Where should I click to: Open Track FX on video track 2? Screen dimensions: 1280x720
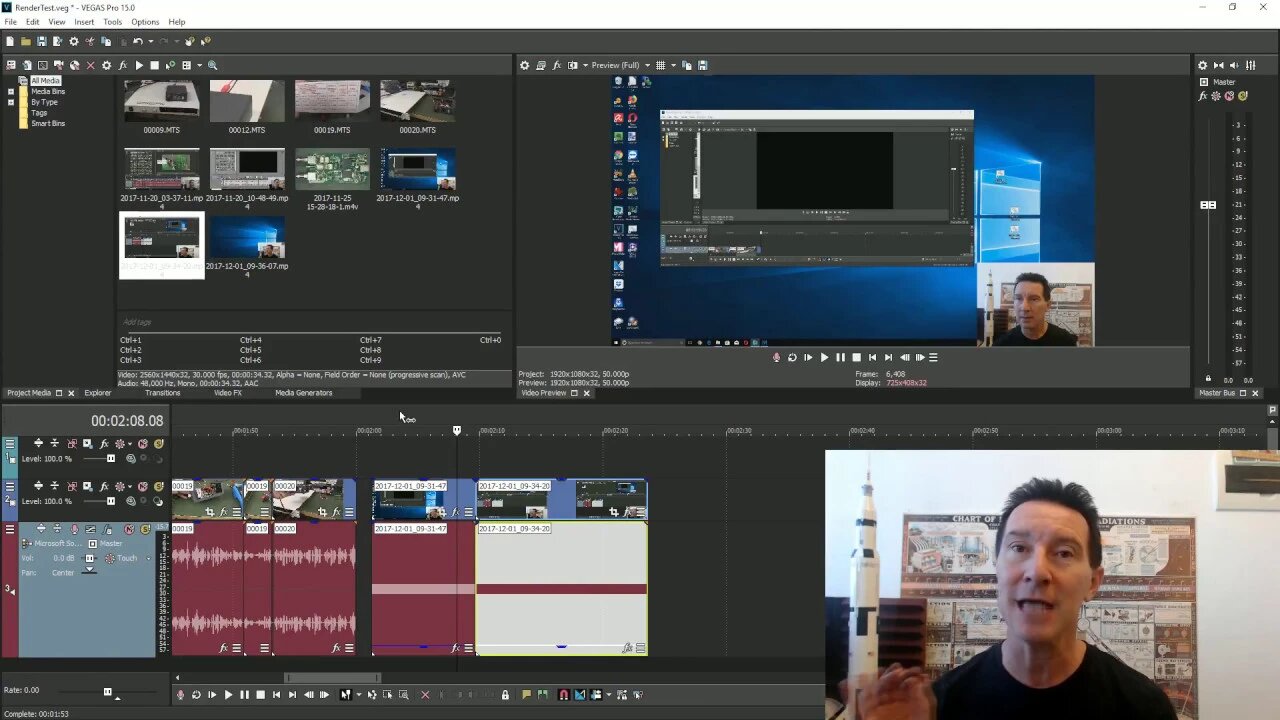click(104, 487)
